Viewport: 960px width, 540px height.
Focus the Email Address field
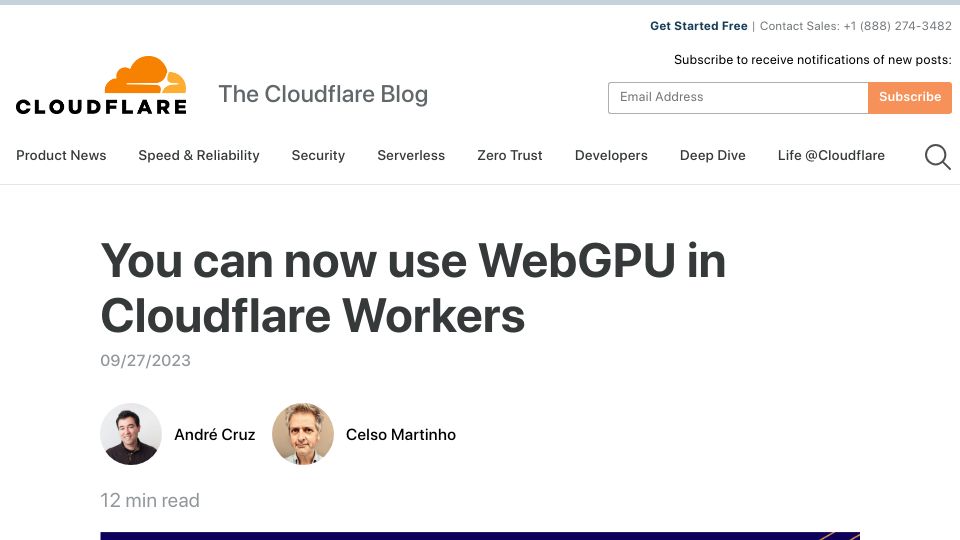tap(738, 97)
